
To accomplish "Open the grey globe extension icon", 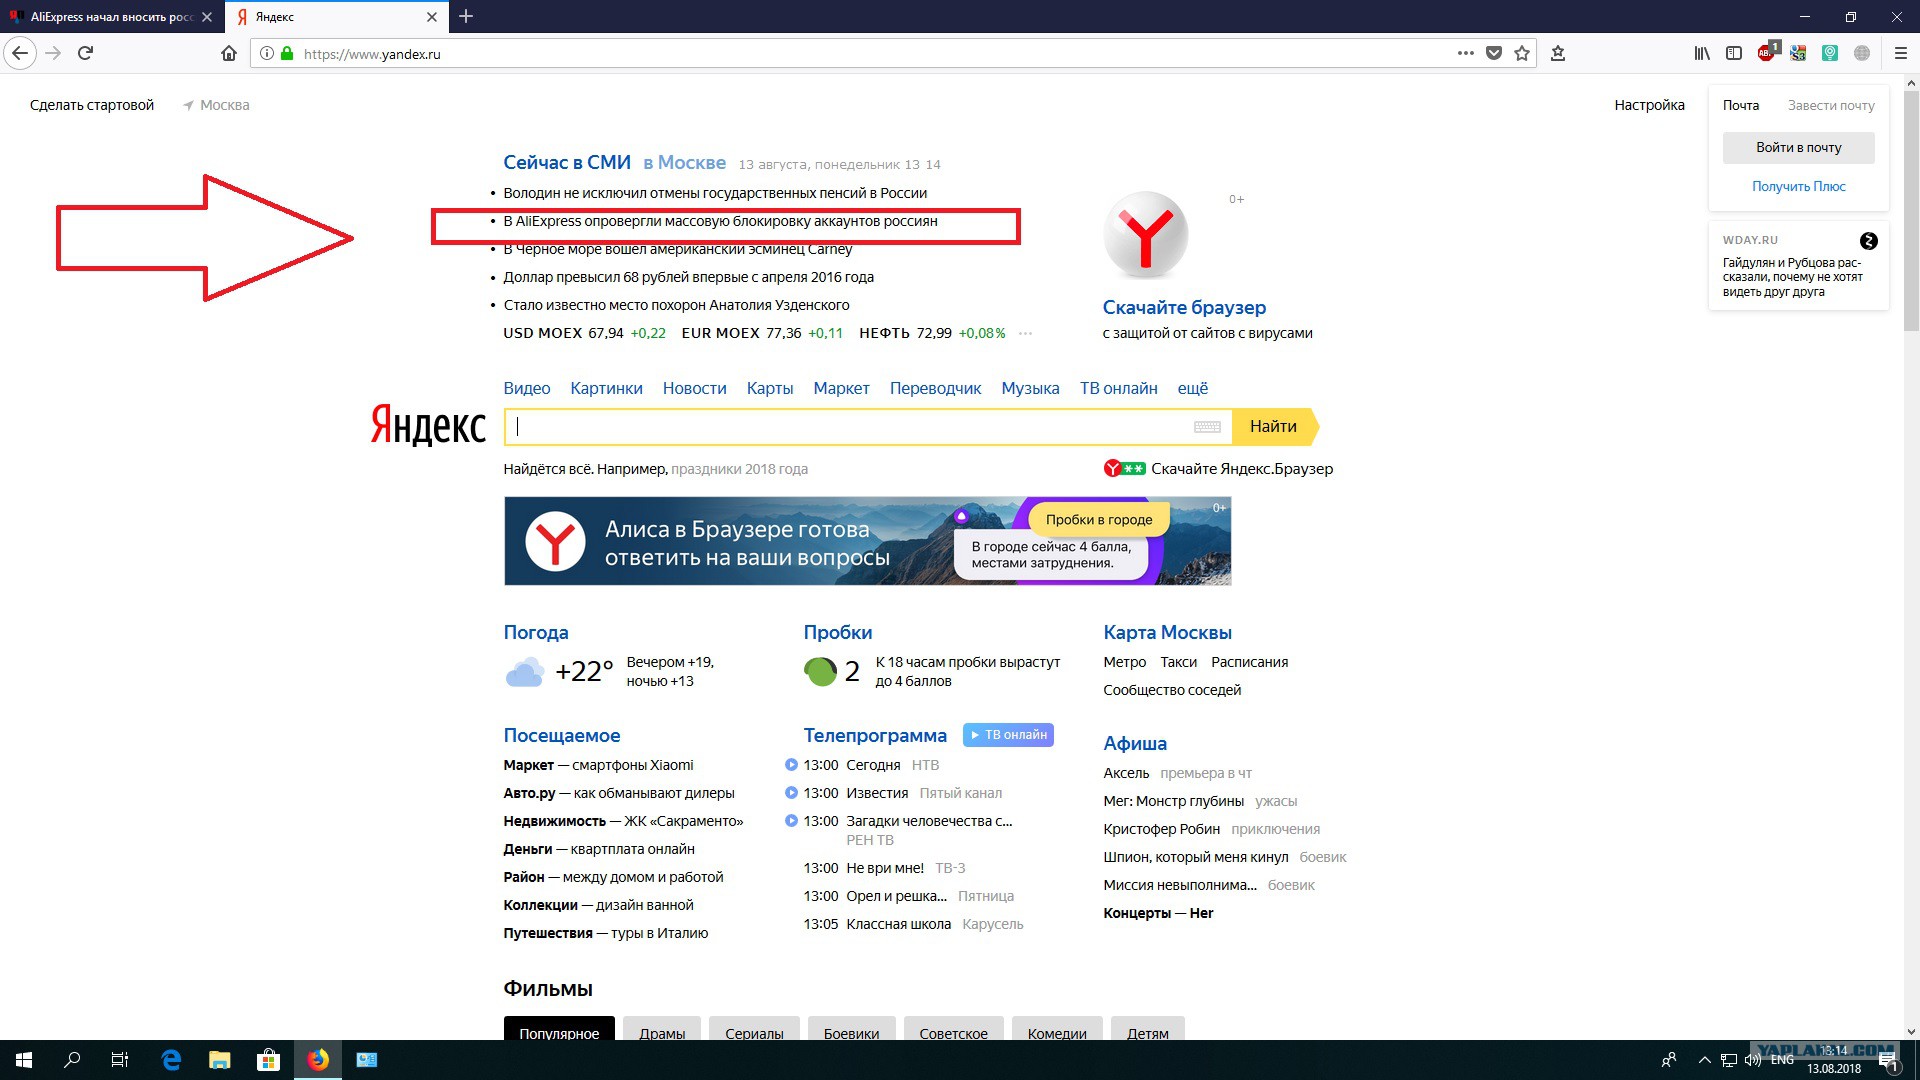I will coord(1862,53).
